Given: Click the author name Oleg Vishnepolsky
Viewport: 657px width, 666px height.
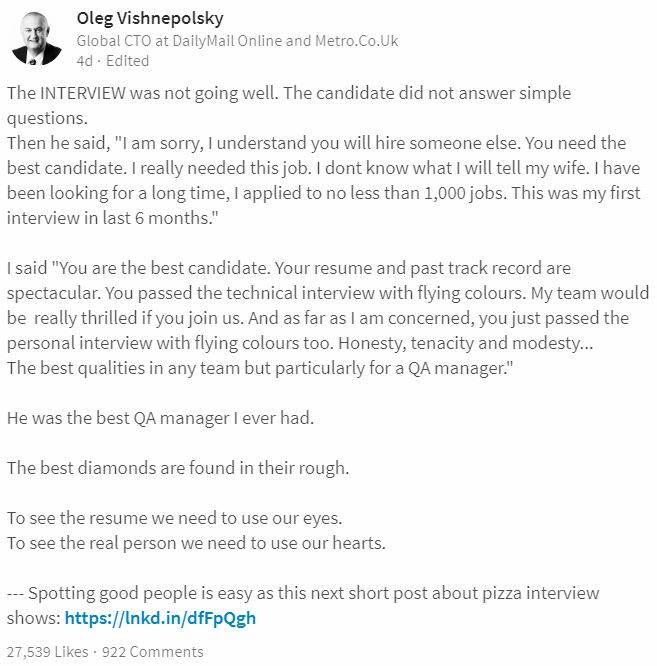Looking at the screenshot, I should 150,18.
